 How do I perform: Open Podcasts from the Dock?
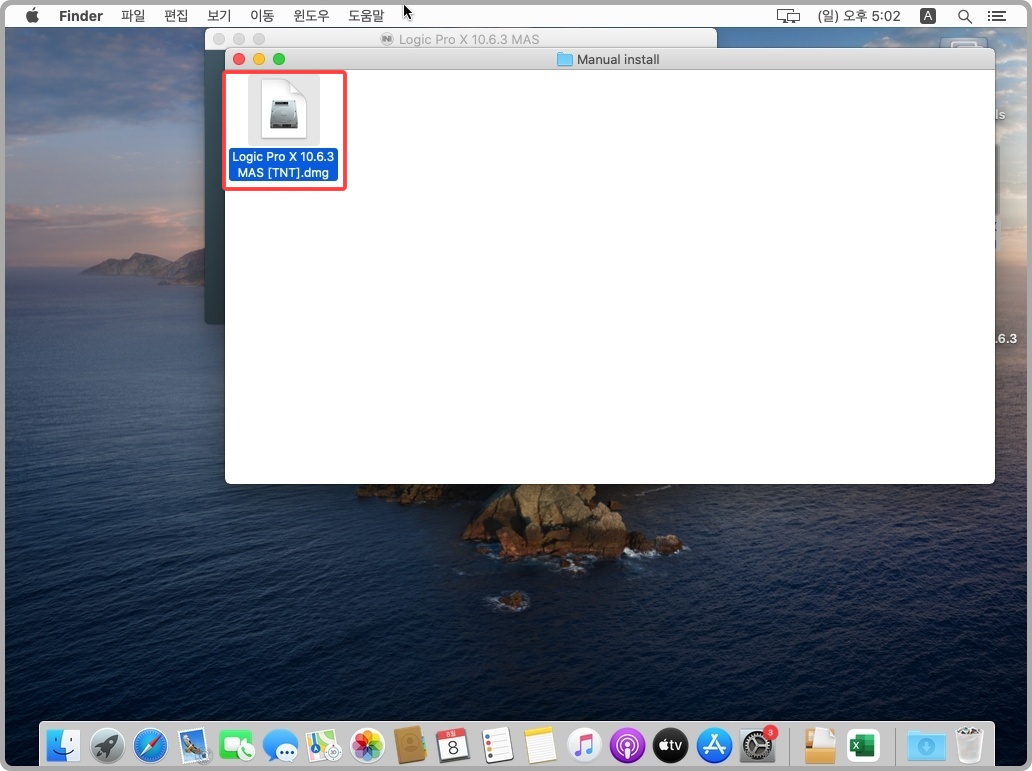pos(627,746)
